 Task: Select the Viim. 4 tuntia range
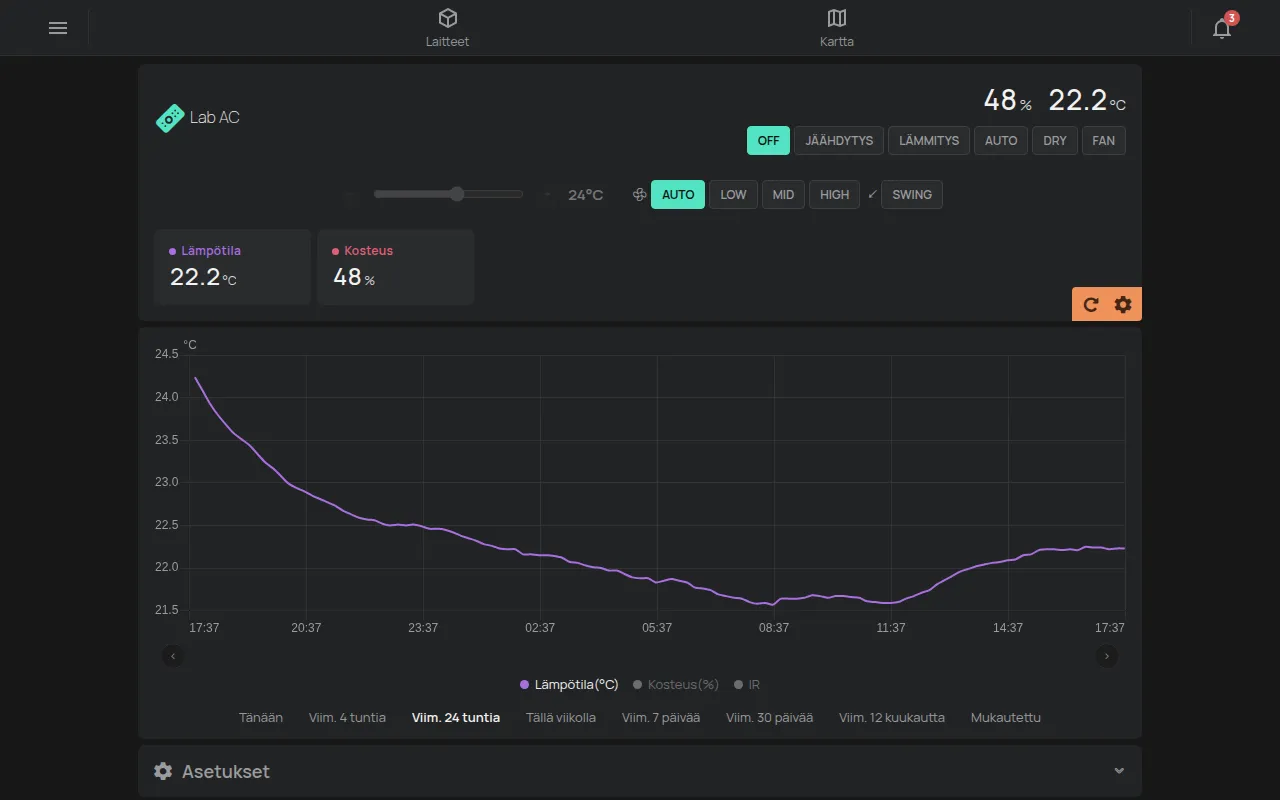point(347,718)
